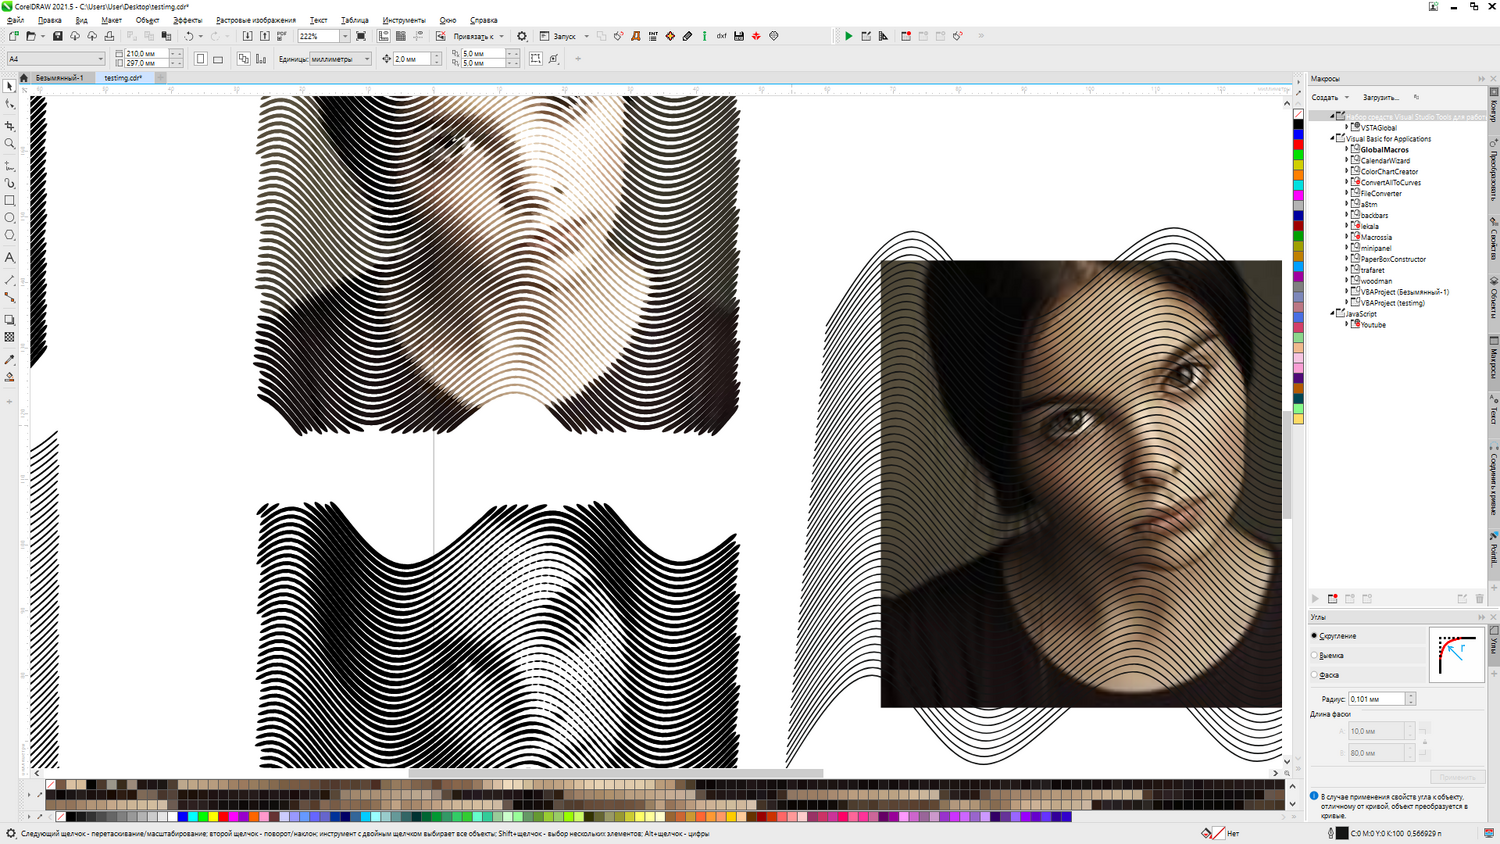Click the New document icon
Viewport: 1500px width, 844px height.
[14, 36]
